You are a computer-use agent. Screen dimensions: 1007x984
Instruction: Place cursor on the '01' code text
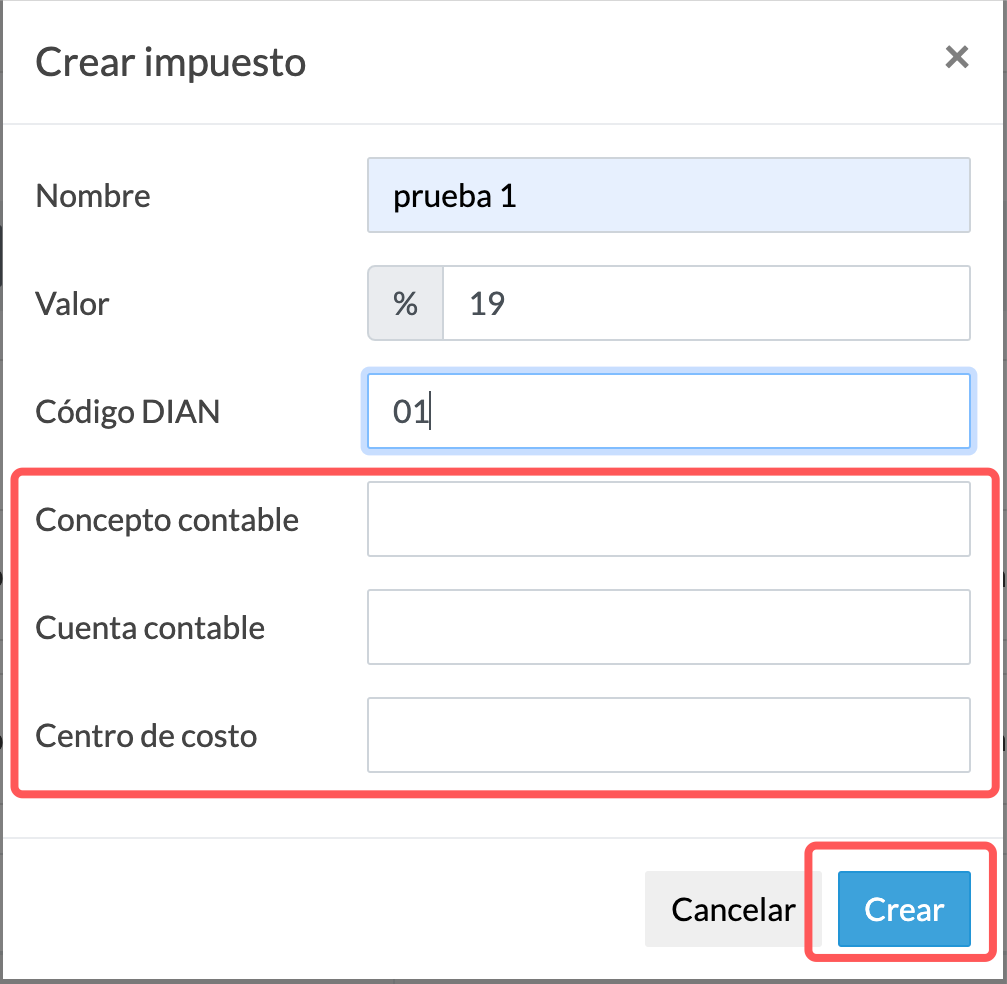[411, 412]
